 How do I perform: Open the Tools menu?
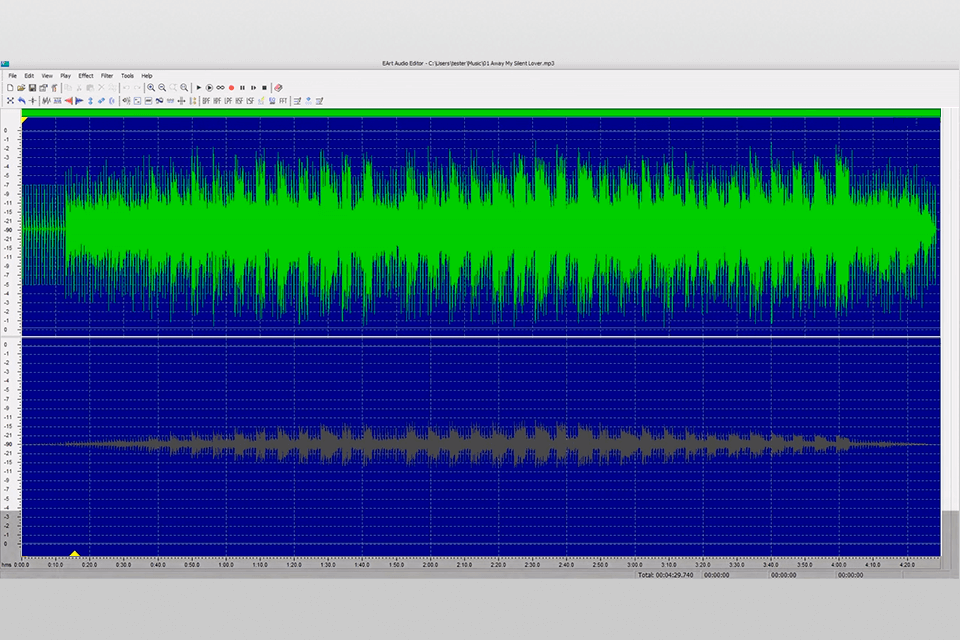coord(127,76)
